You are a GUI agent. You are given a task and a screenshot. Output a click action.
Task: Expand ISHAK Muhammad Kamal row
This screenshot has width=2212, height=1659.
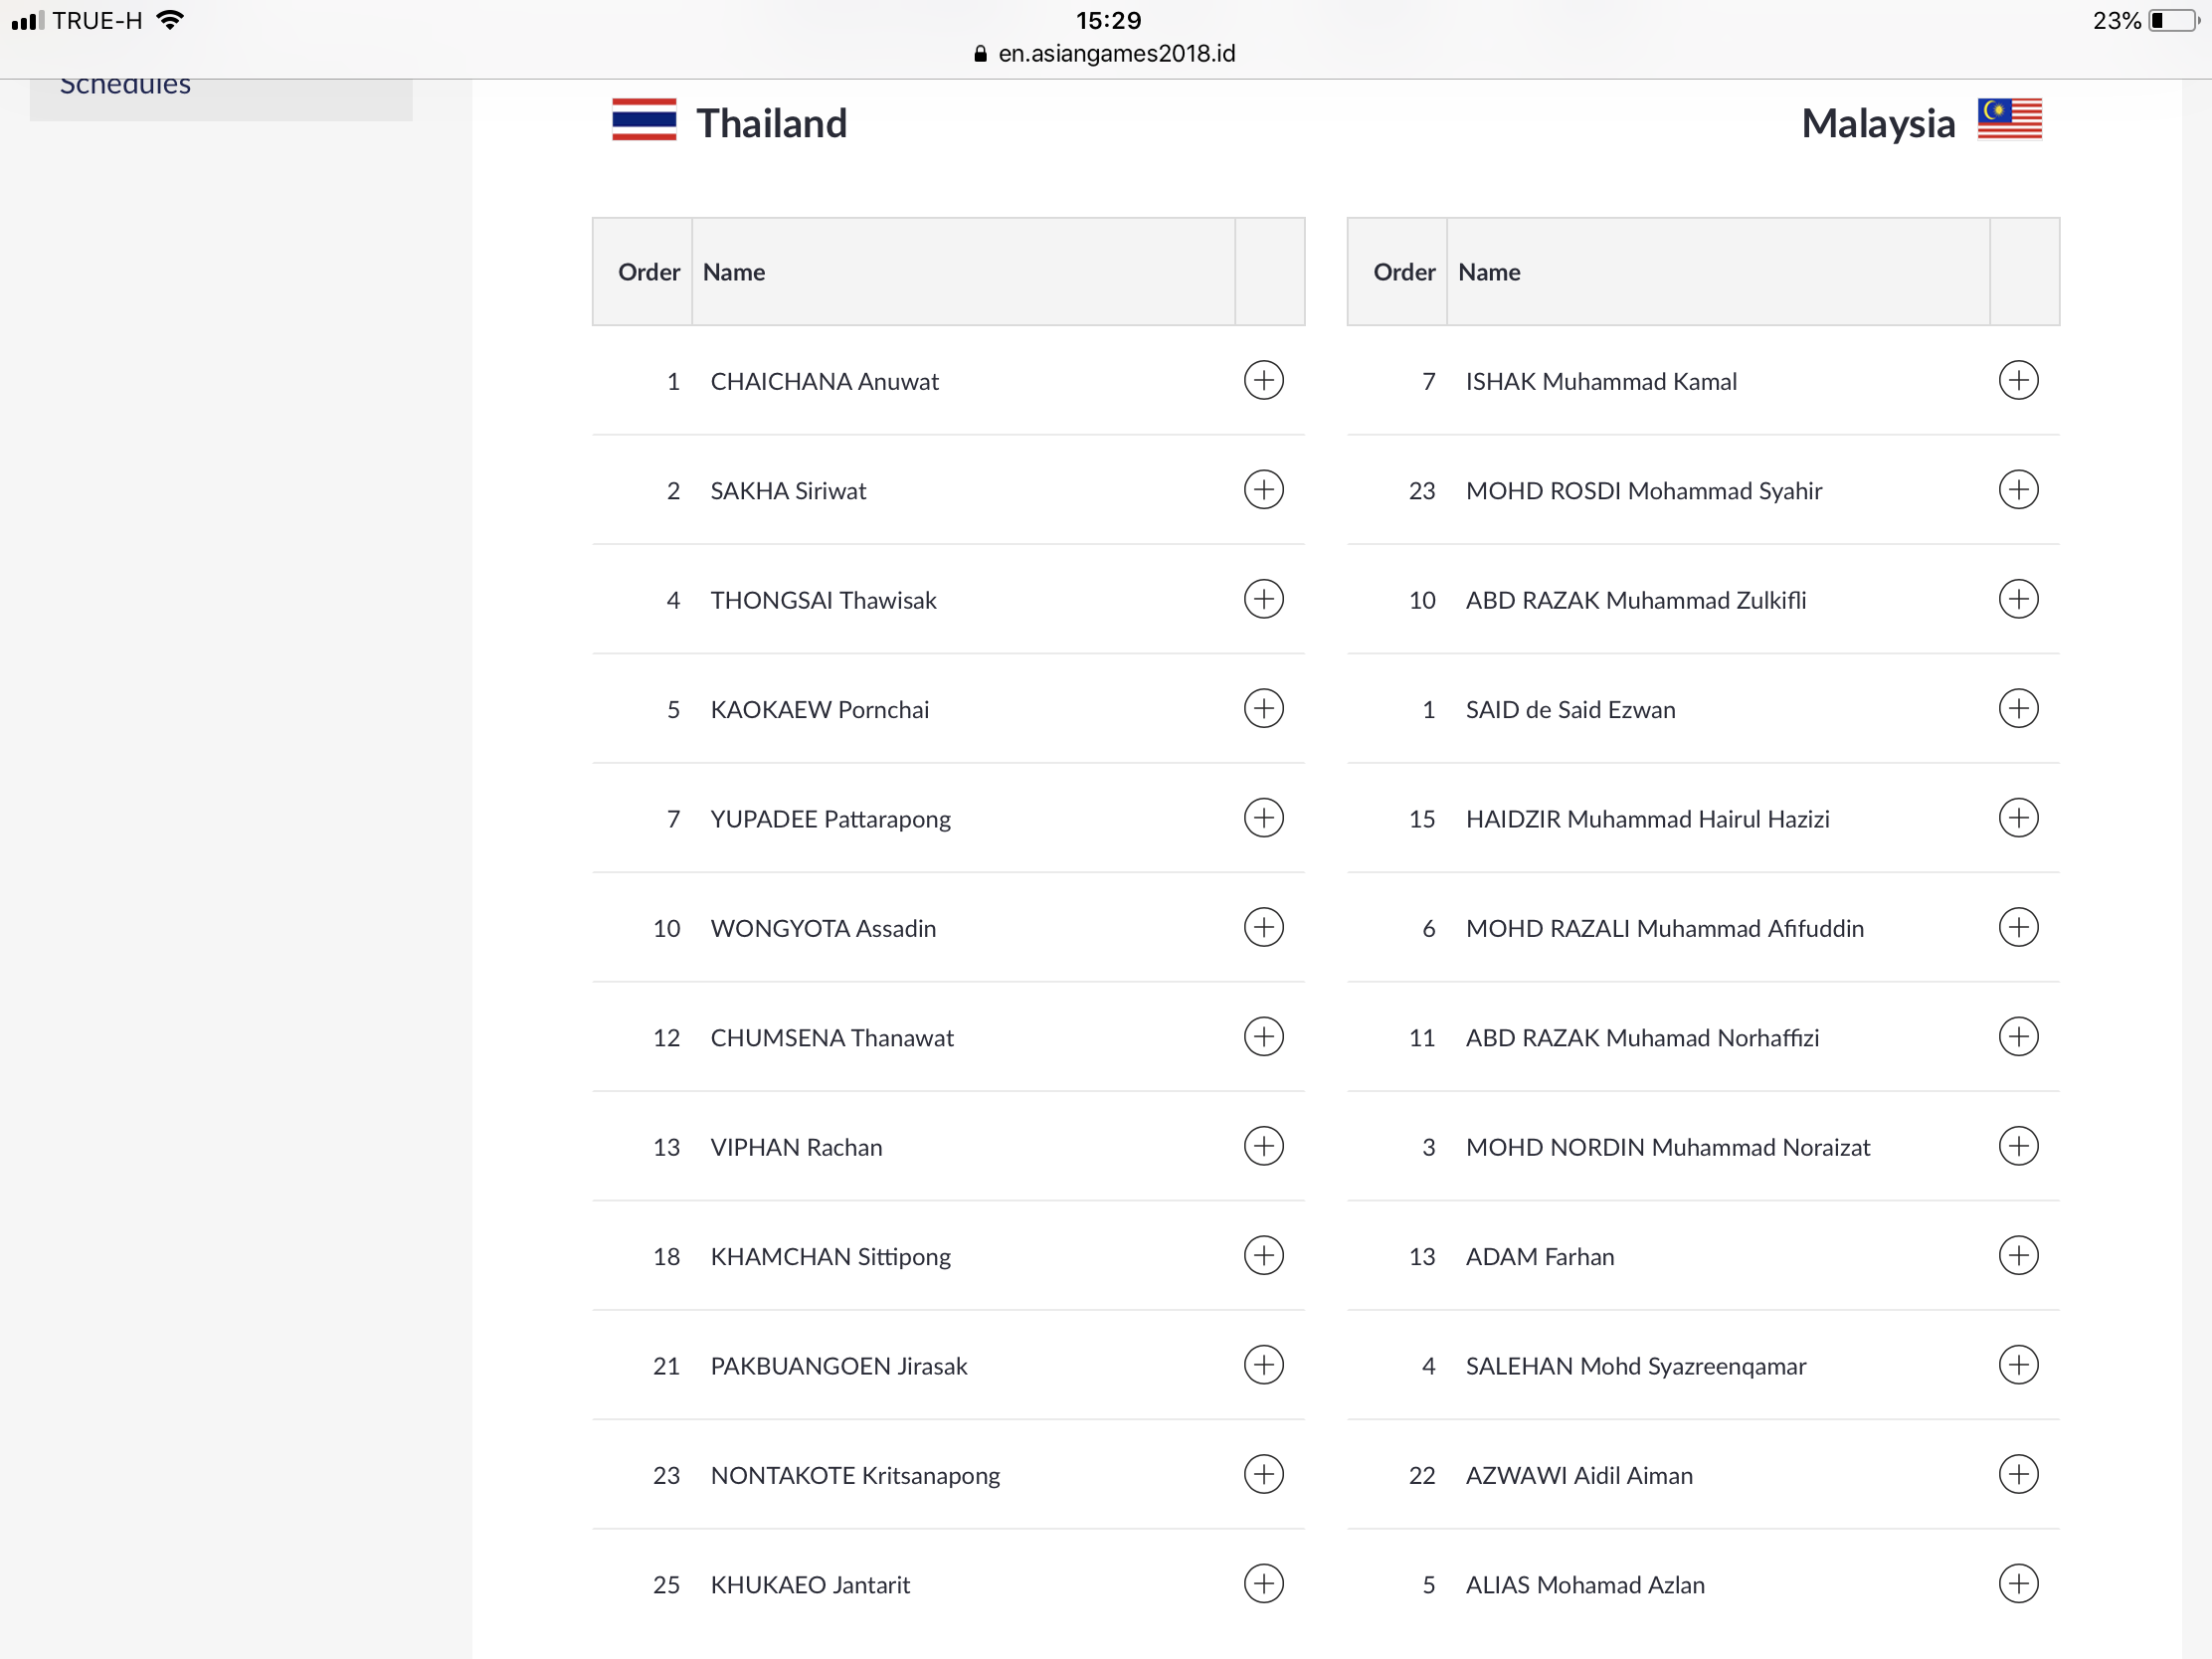pyautogui.click(x=2018, y=380)
